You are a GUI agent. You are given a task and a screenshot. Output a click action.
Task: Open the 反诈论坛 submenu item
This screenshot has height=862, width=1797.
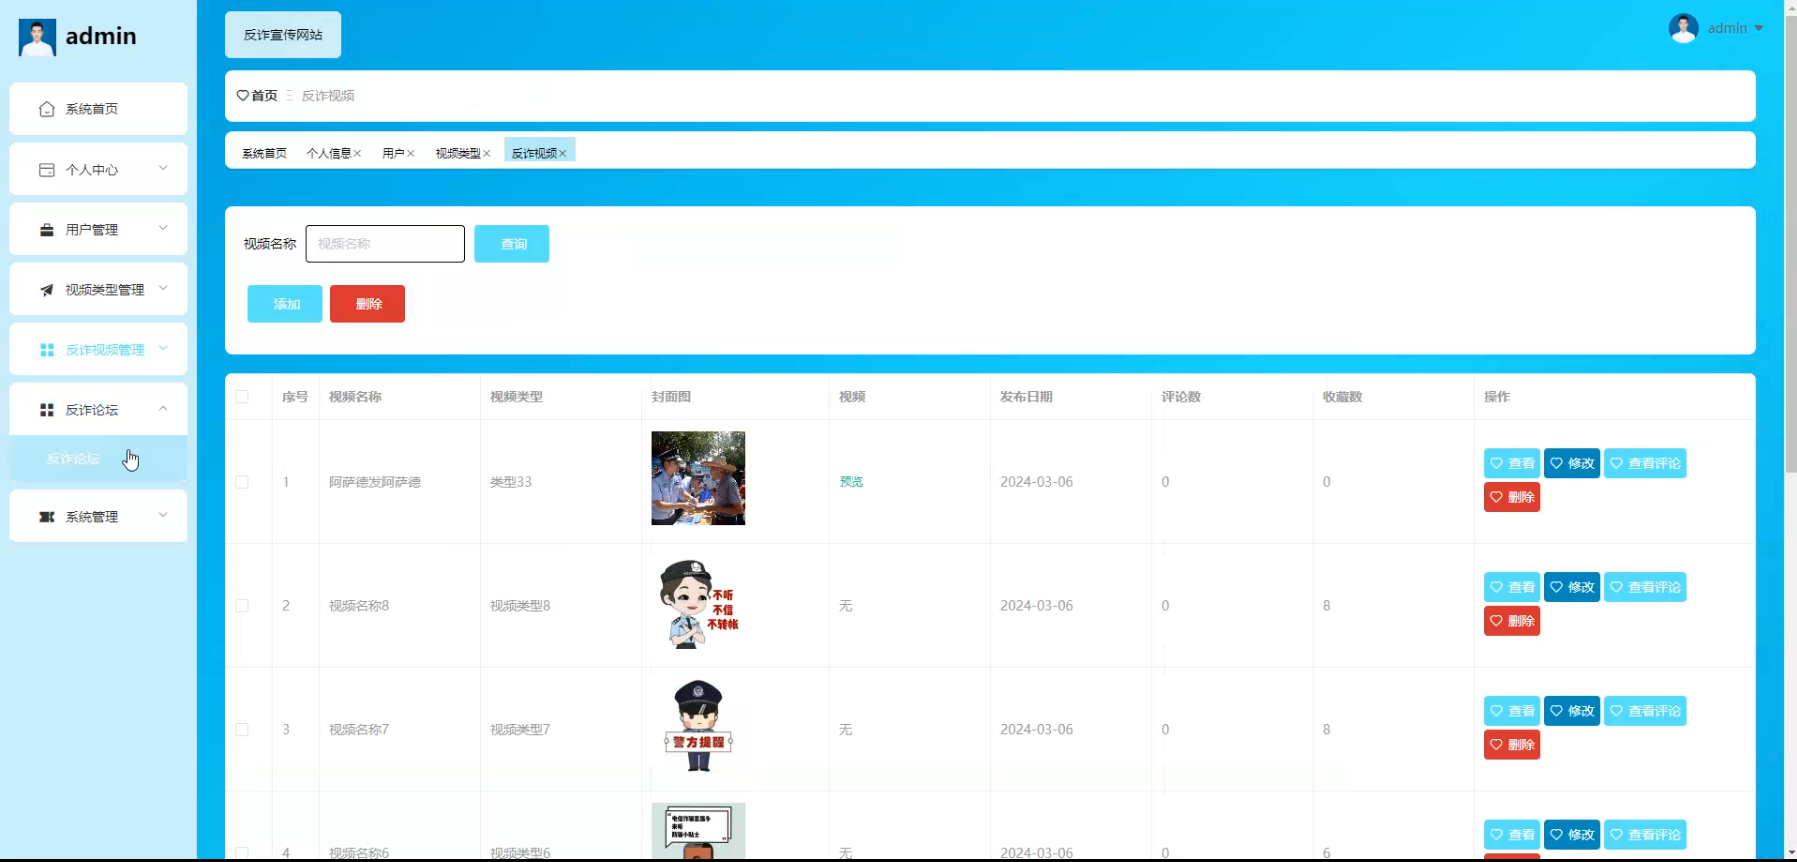pos(98,459)
